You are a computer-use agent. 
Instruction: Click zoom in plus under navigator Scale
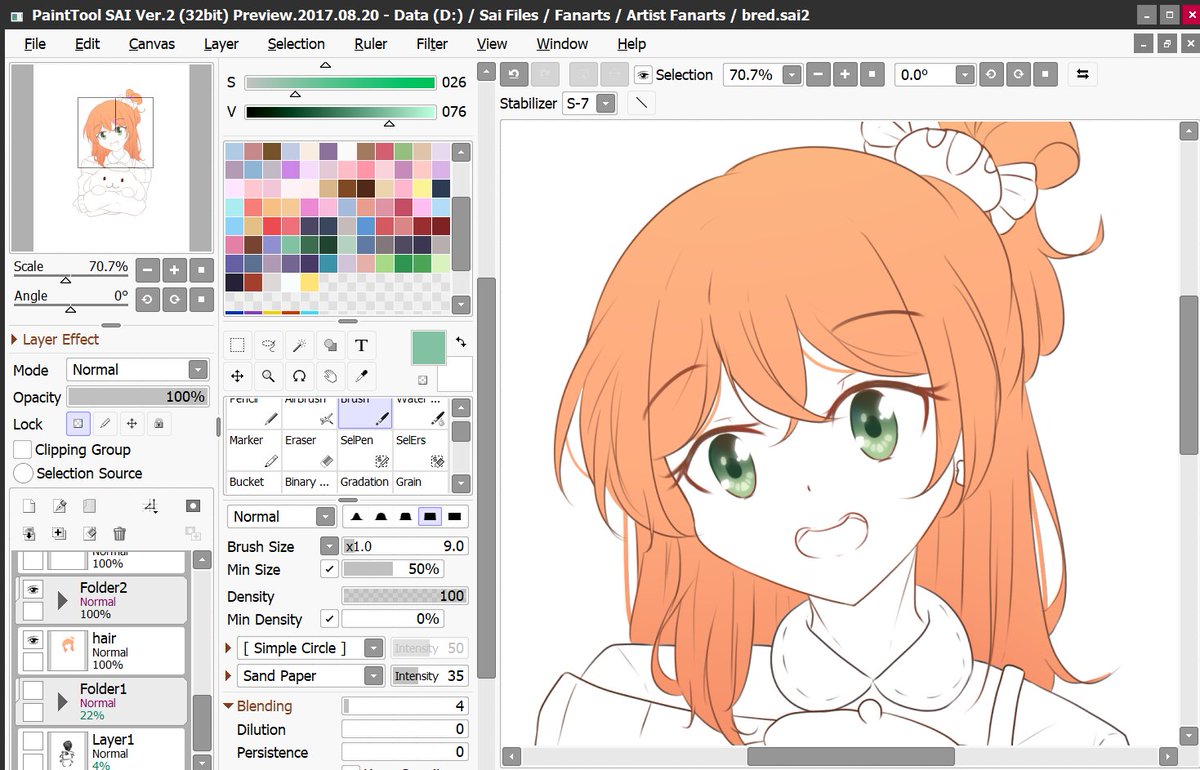point(174,270)
